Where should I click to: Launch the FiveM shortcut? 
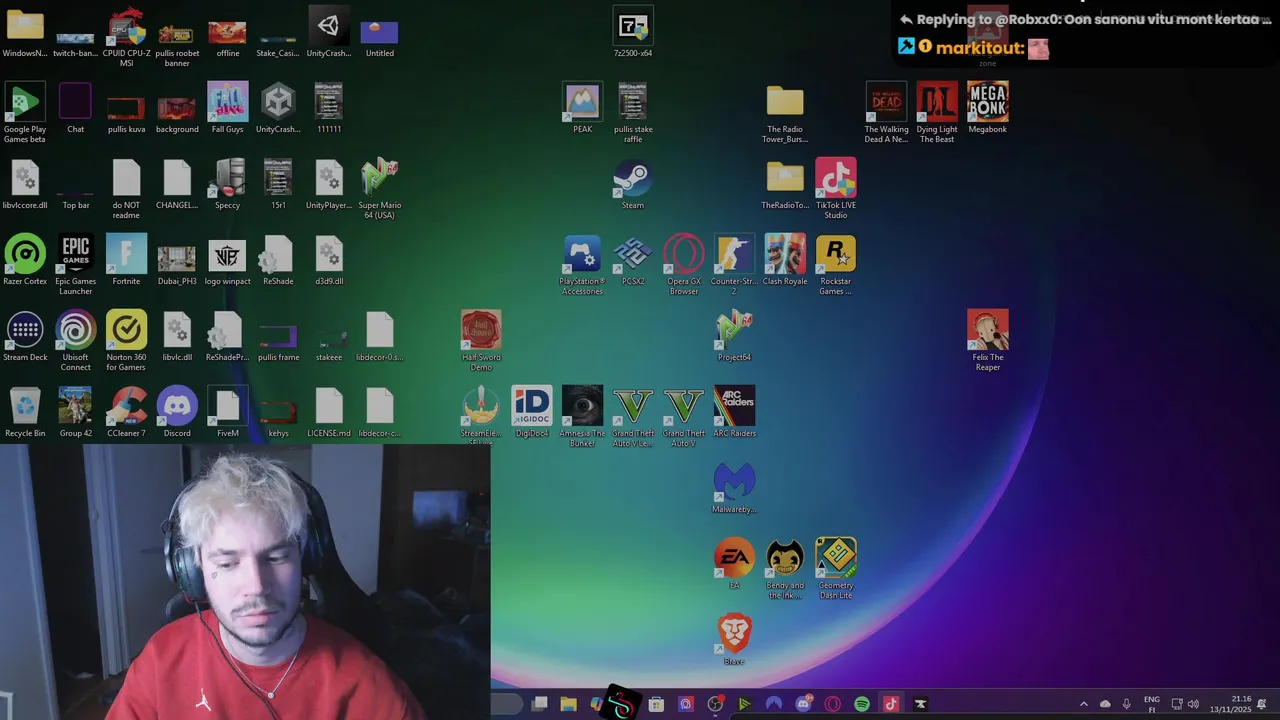coord(227,414)
